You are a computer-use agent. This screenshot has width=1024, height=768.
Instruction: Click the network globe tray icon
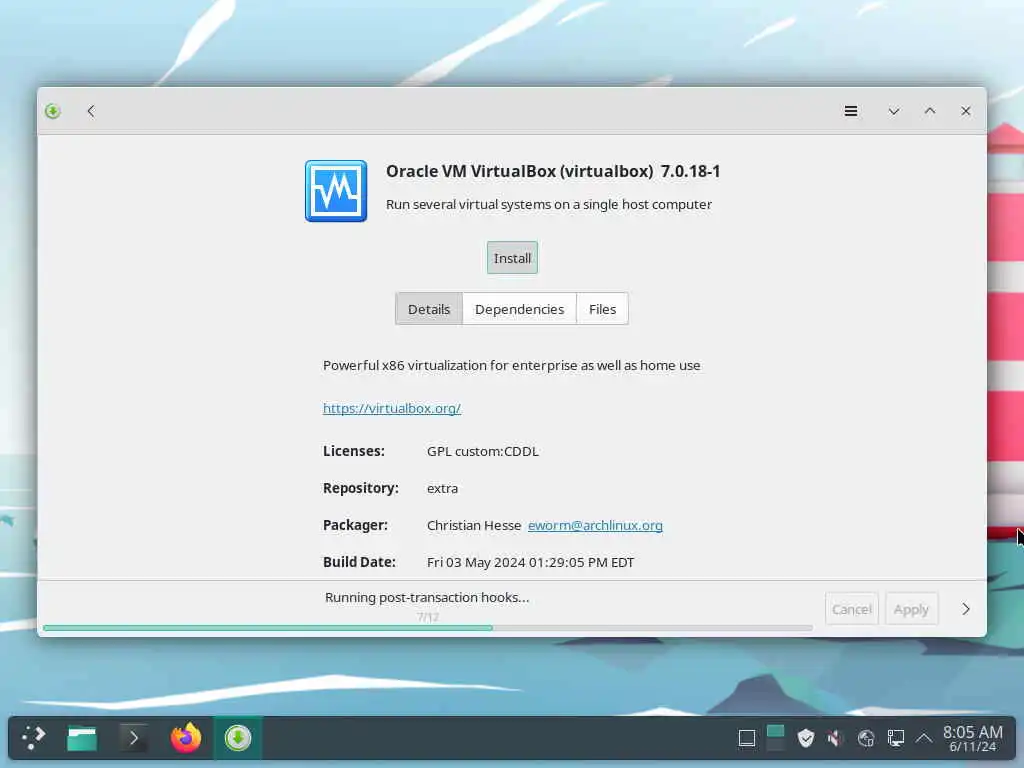click(x=866, y=739)
